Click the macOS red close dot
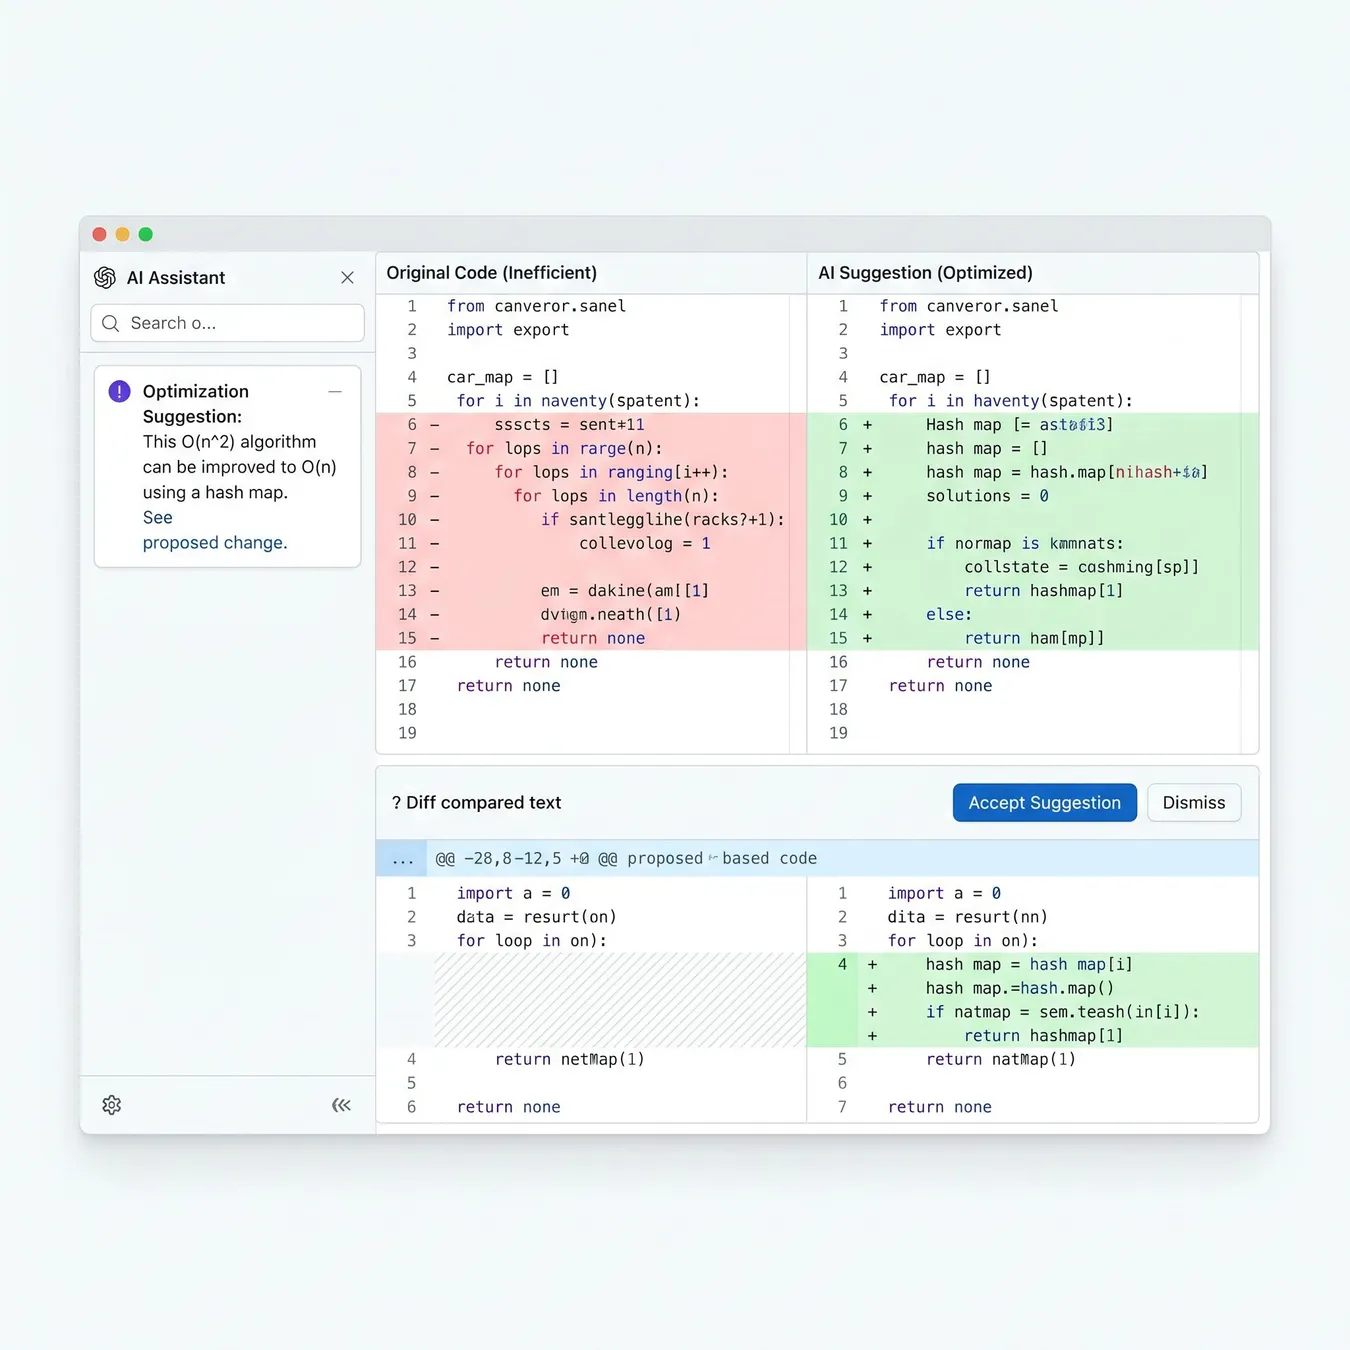Screen dimensions: 1350x1350 click(99, 234)
